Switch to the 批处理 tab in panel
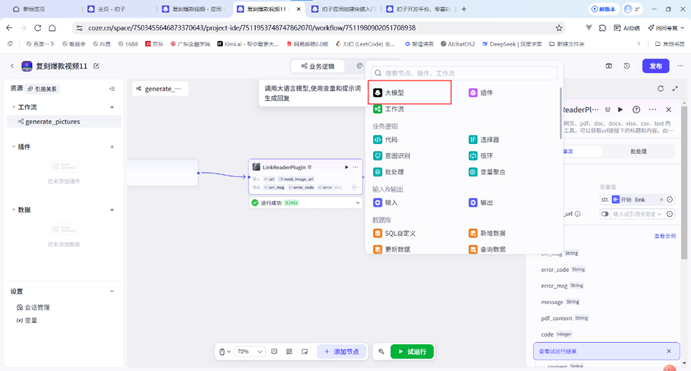 pos(638,151)
